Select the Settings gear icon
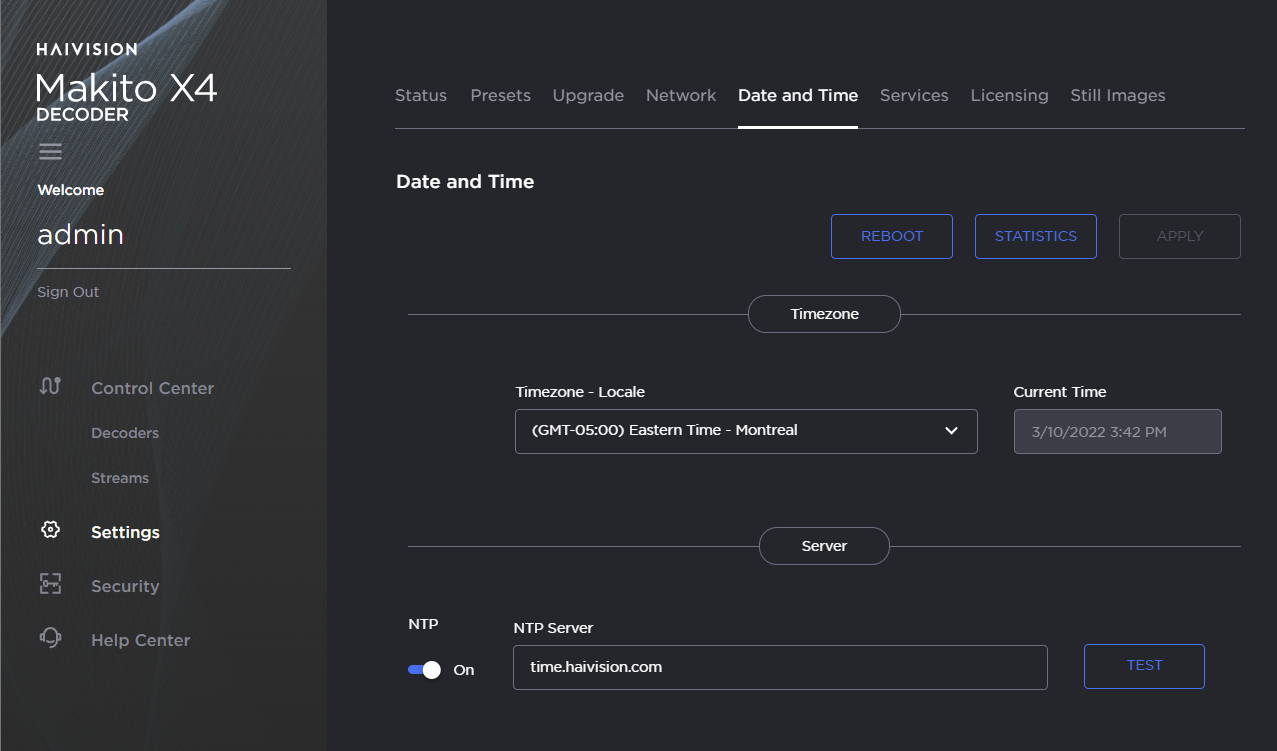The height and width of the screenshot is (751, 1277). [x=50, y=529]
